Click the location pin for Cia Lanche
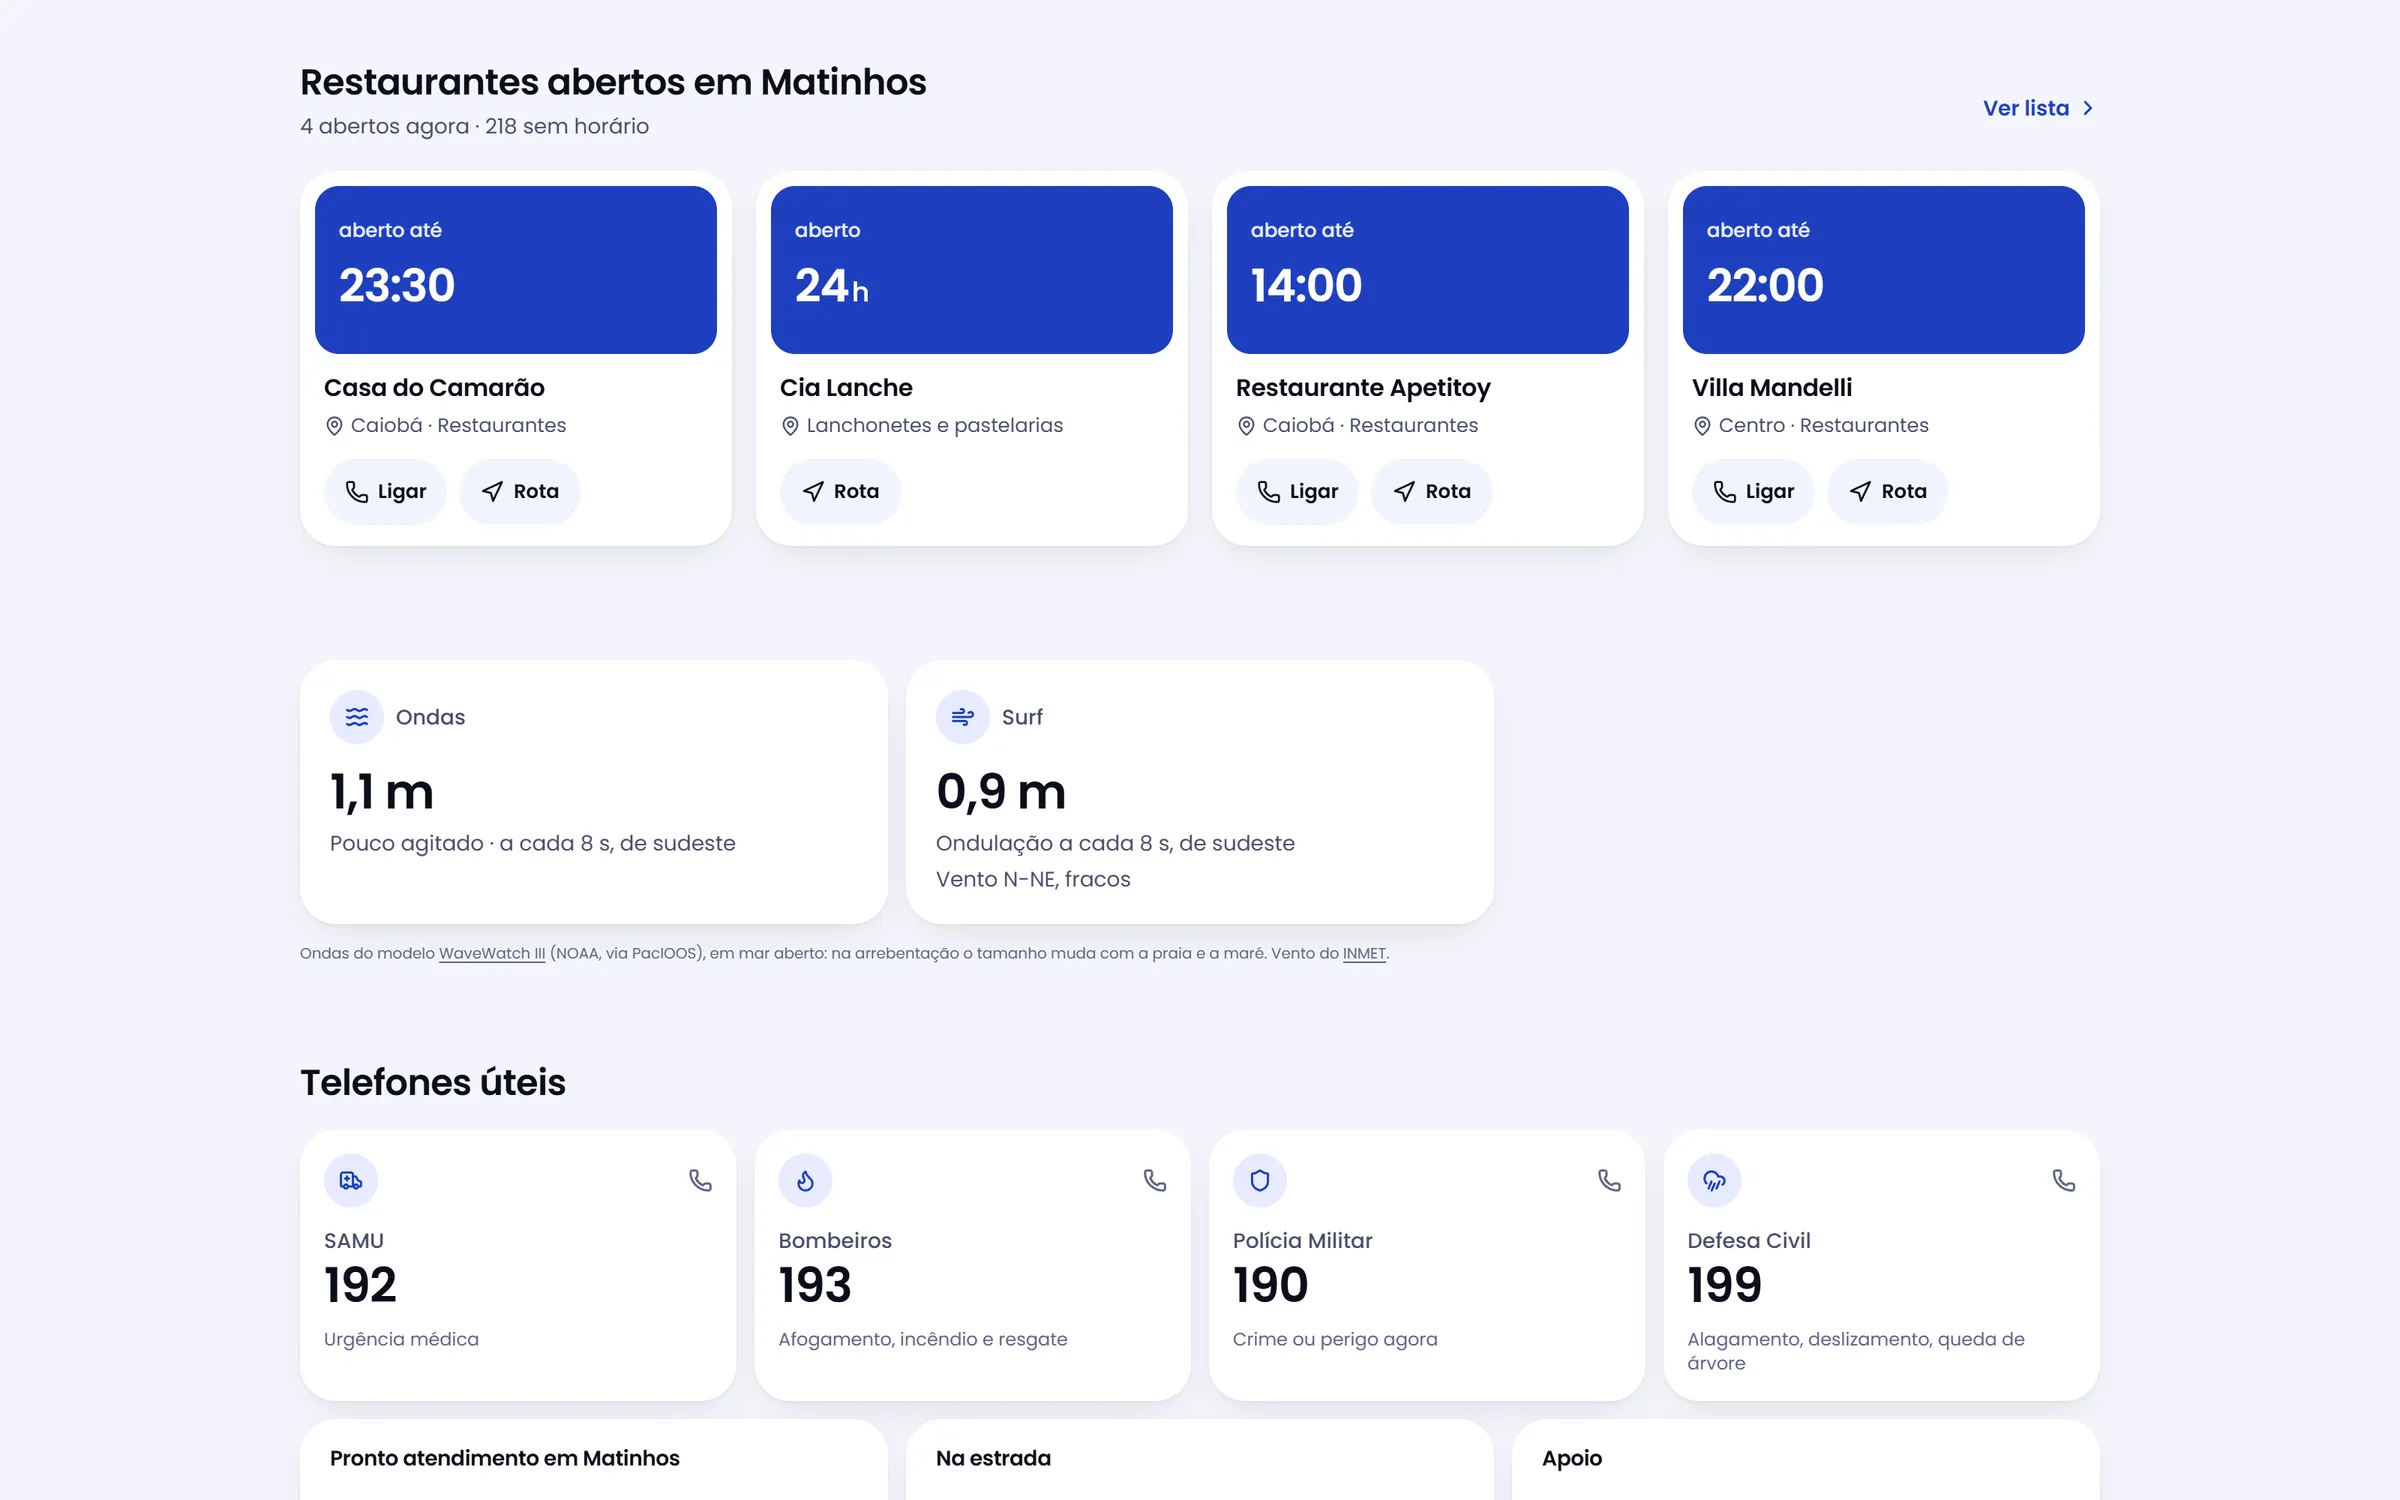The width and height of the screenshot is (2400, 1500). tap(790, 426)
